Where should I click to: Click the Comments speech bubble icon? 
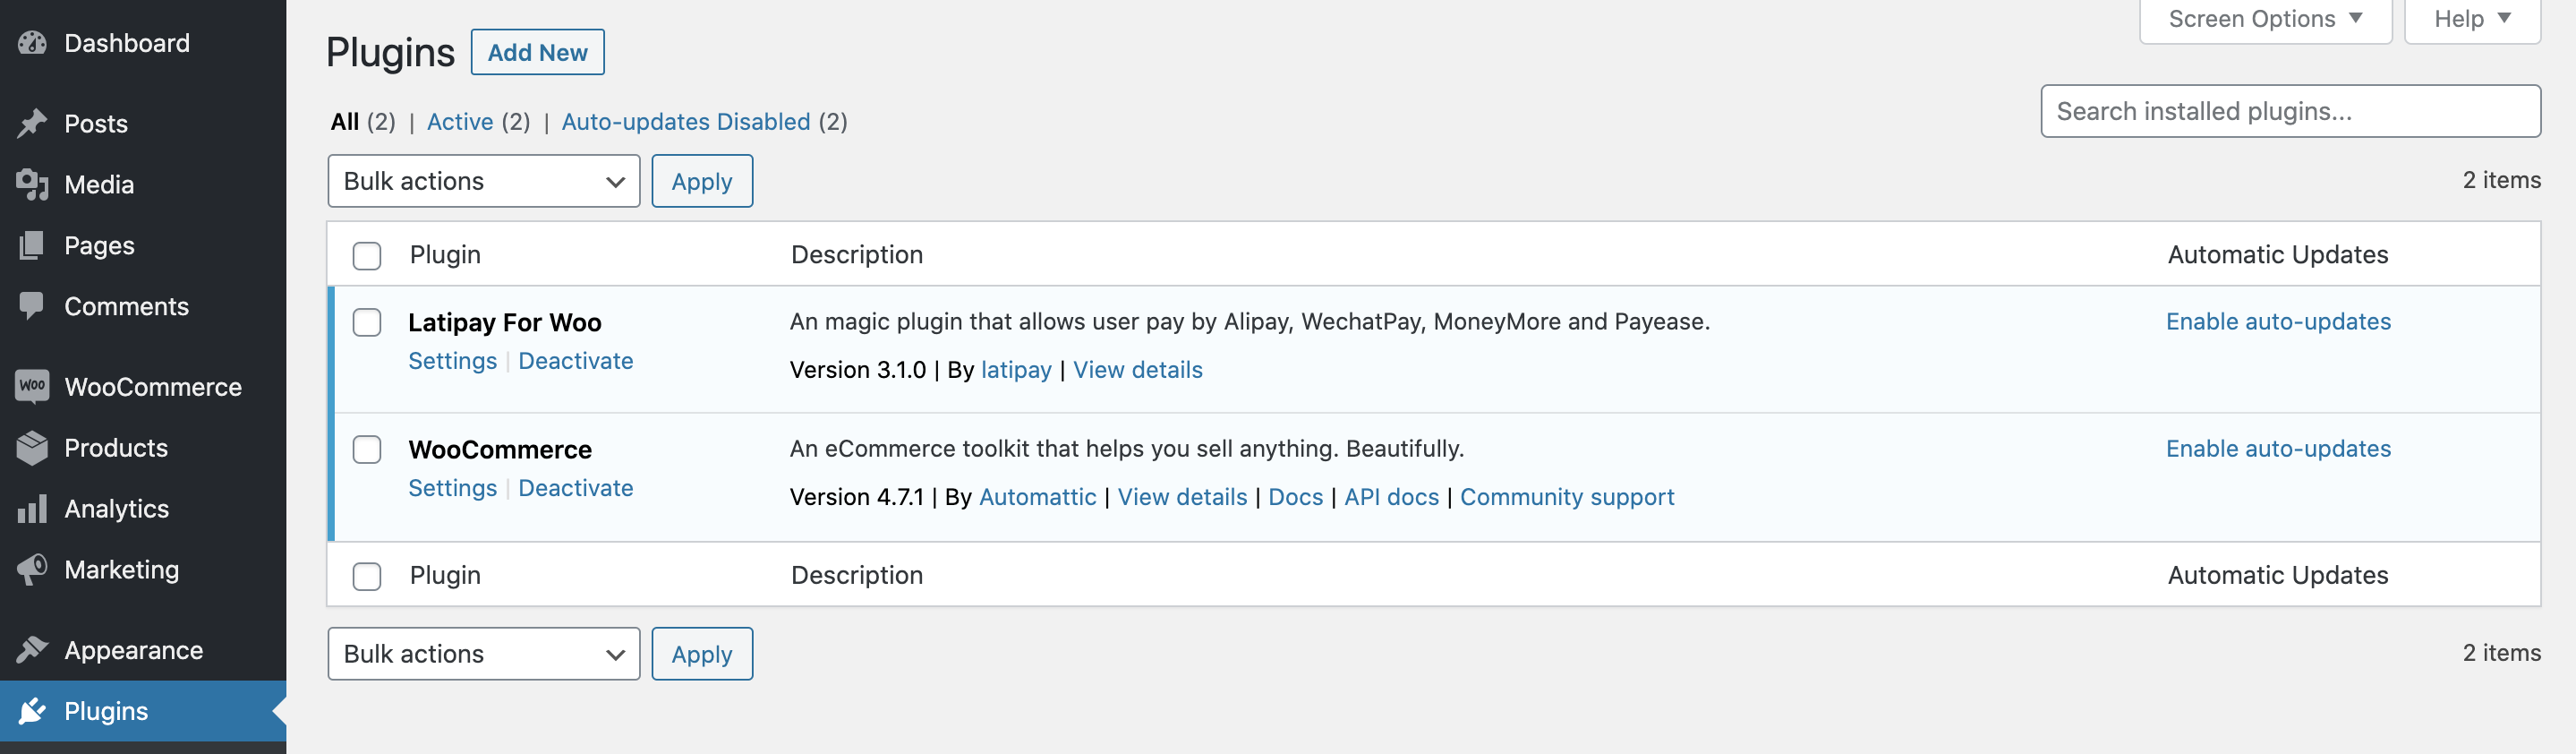[x=32, y=306]
